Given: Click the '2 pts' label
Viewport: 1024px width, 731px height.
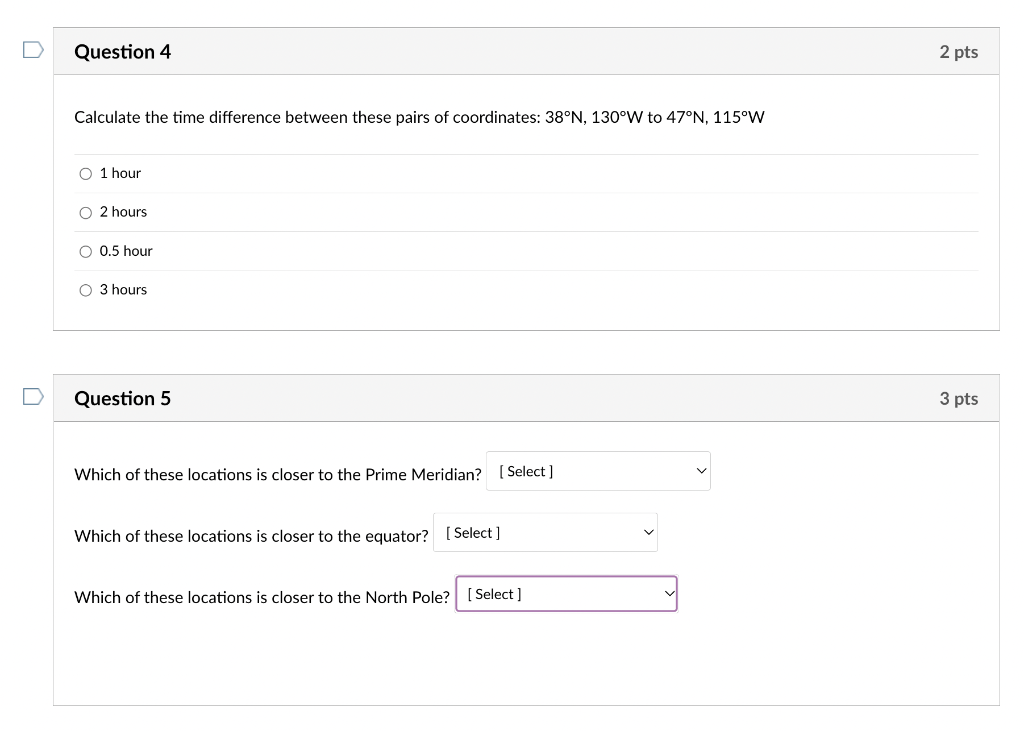Looking at the screenshot, I should [959, 52].
